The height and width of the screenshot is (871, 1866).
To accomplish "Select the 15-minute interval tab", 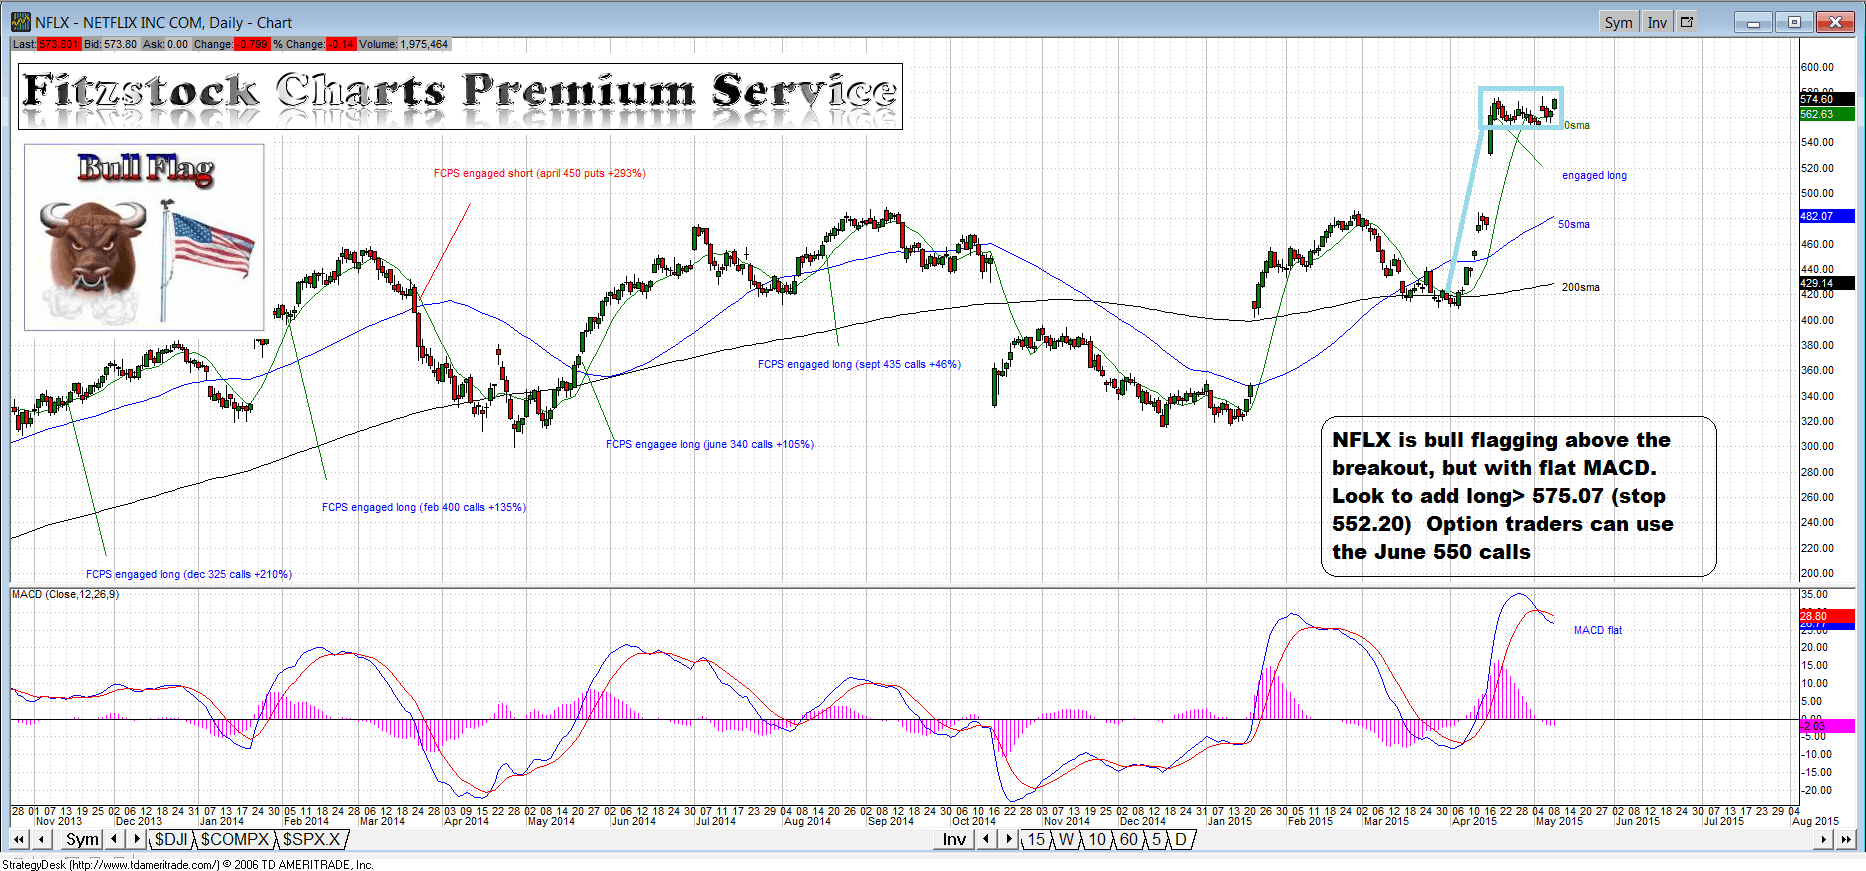I will pos(1036,839).
